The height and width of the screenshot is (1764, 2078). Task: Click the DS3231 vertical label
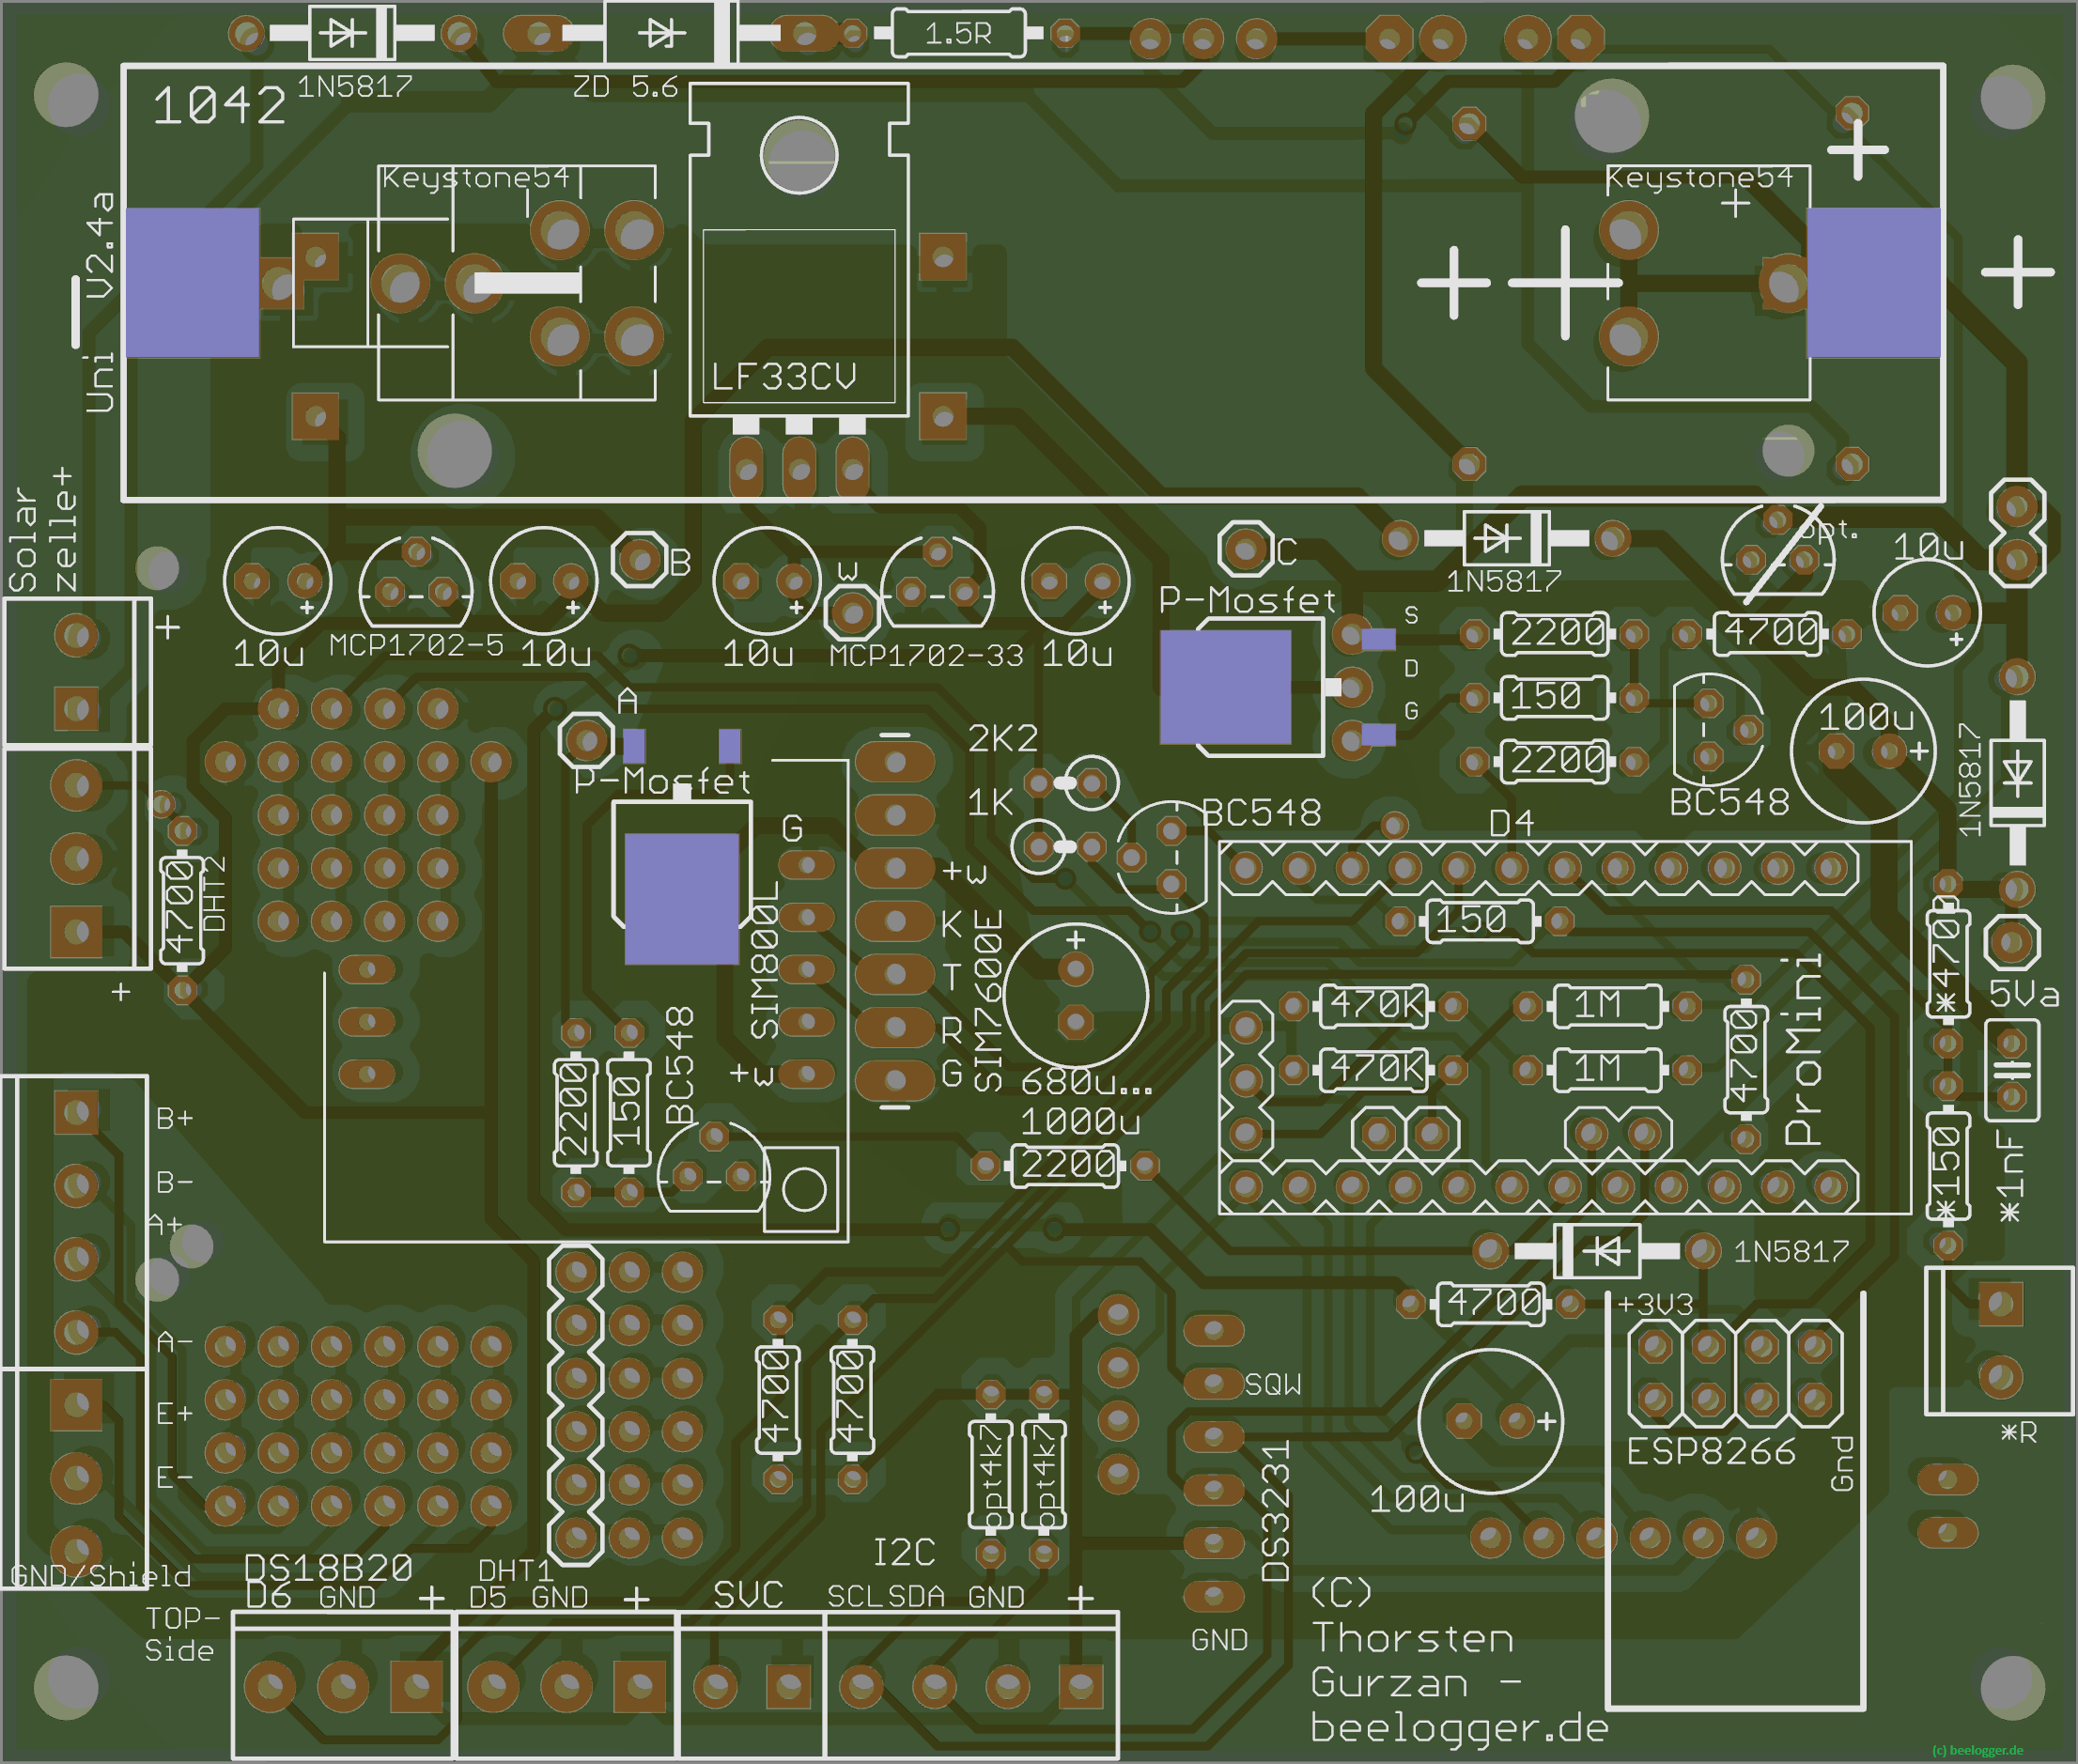pos(1275,1511)
